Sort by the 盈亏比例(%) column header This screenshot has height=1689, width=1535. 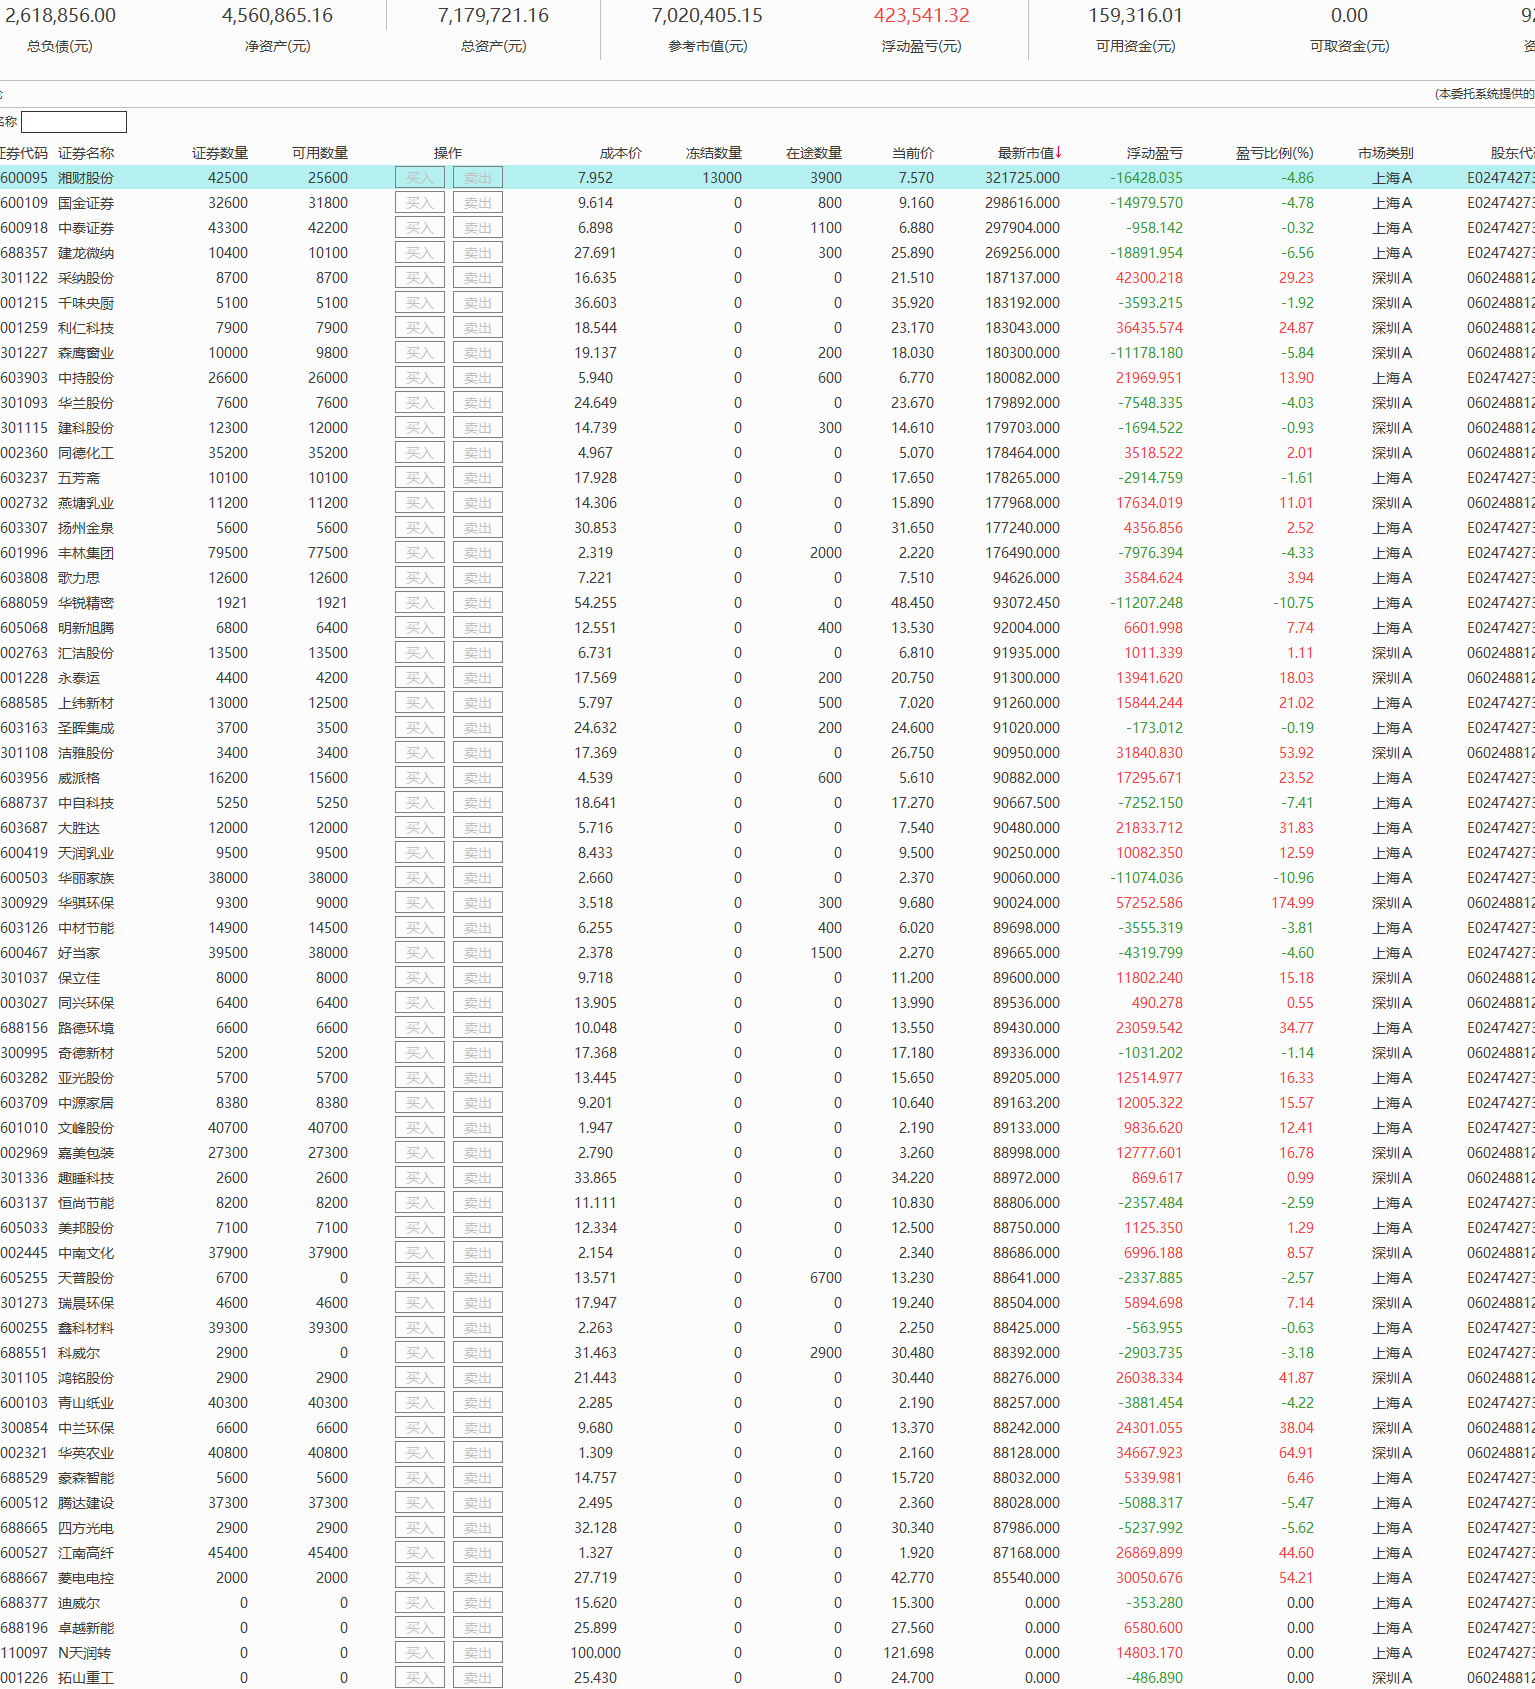1274,153
